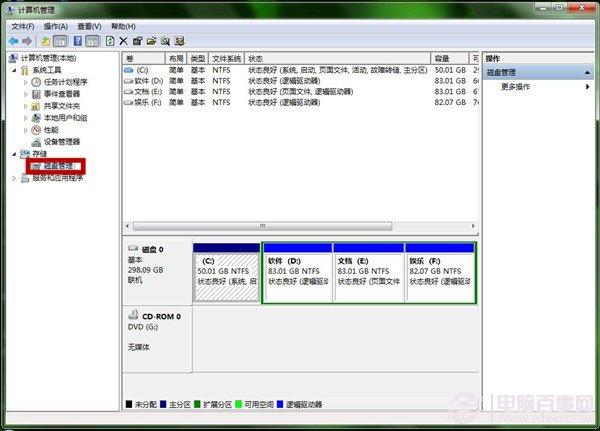Select 磁盘管理 in the tree
The image size is (600, 431).
tap(59, 166)
